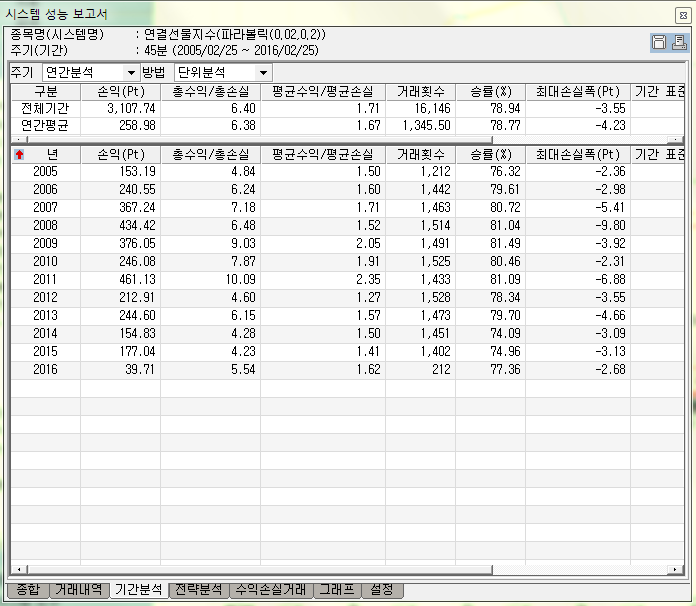Click the printer icon to print report
This screenshot has height=606, width=696.
[679, 42]
